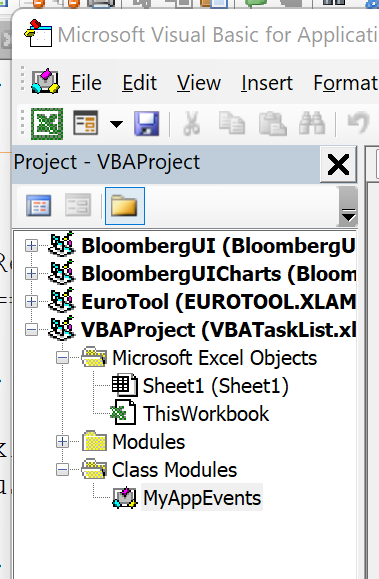Open the Insert menu
The width and height of the screenshot is (379, 579).
tap(267, 83)
